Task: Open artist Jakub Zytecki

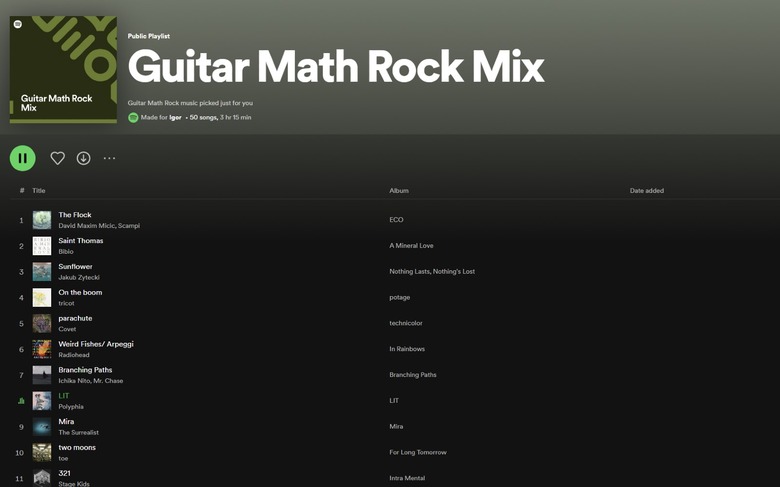Action: (x=79, y=277)
